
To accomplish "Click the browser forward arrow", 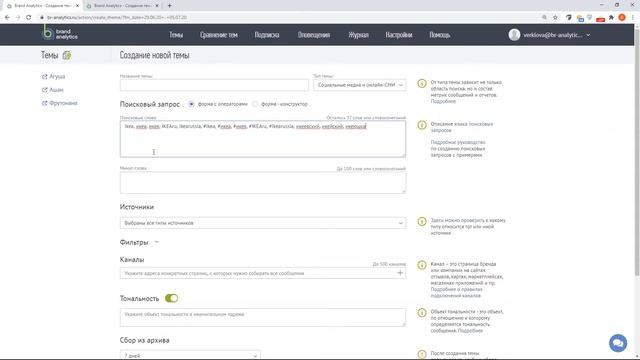I will 18,18.
